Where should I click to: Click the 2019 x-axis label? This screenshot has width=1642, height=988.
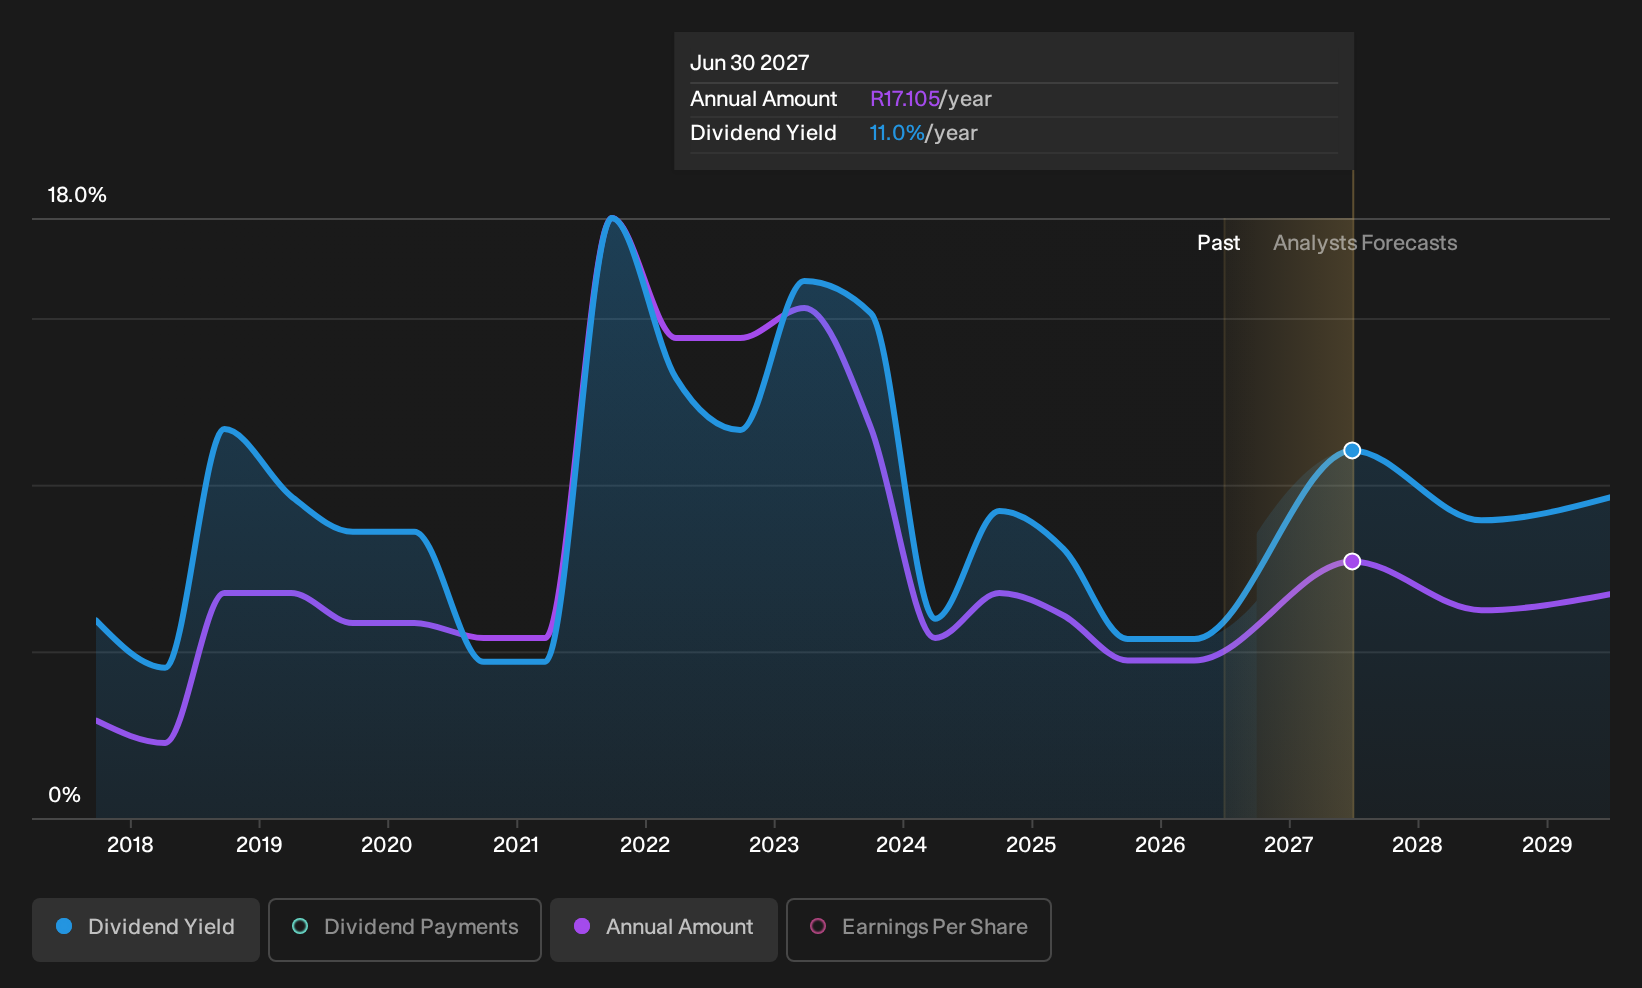tap(259, 845)
